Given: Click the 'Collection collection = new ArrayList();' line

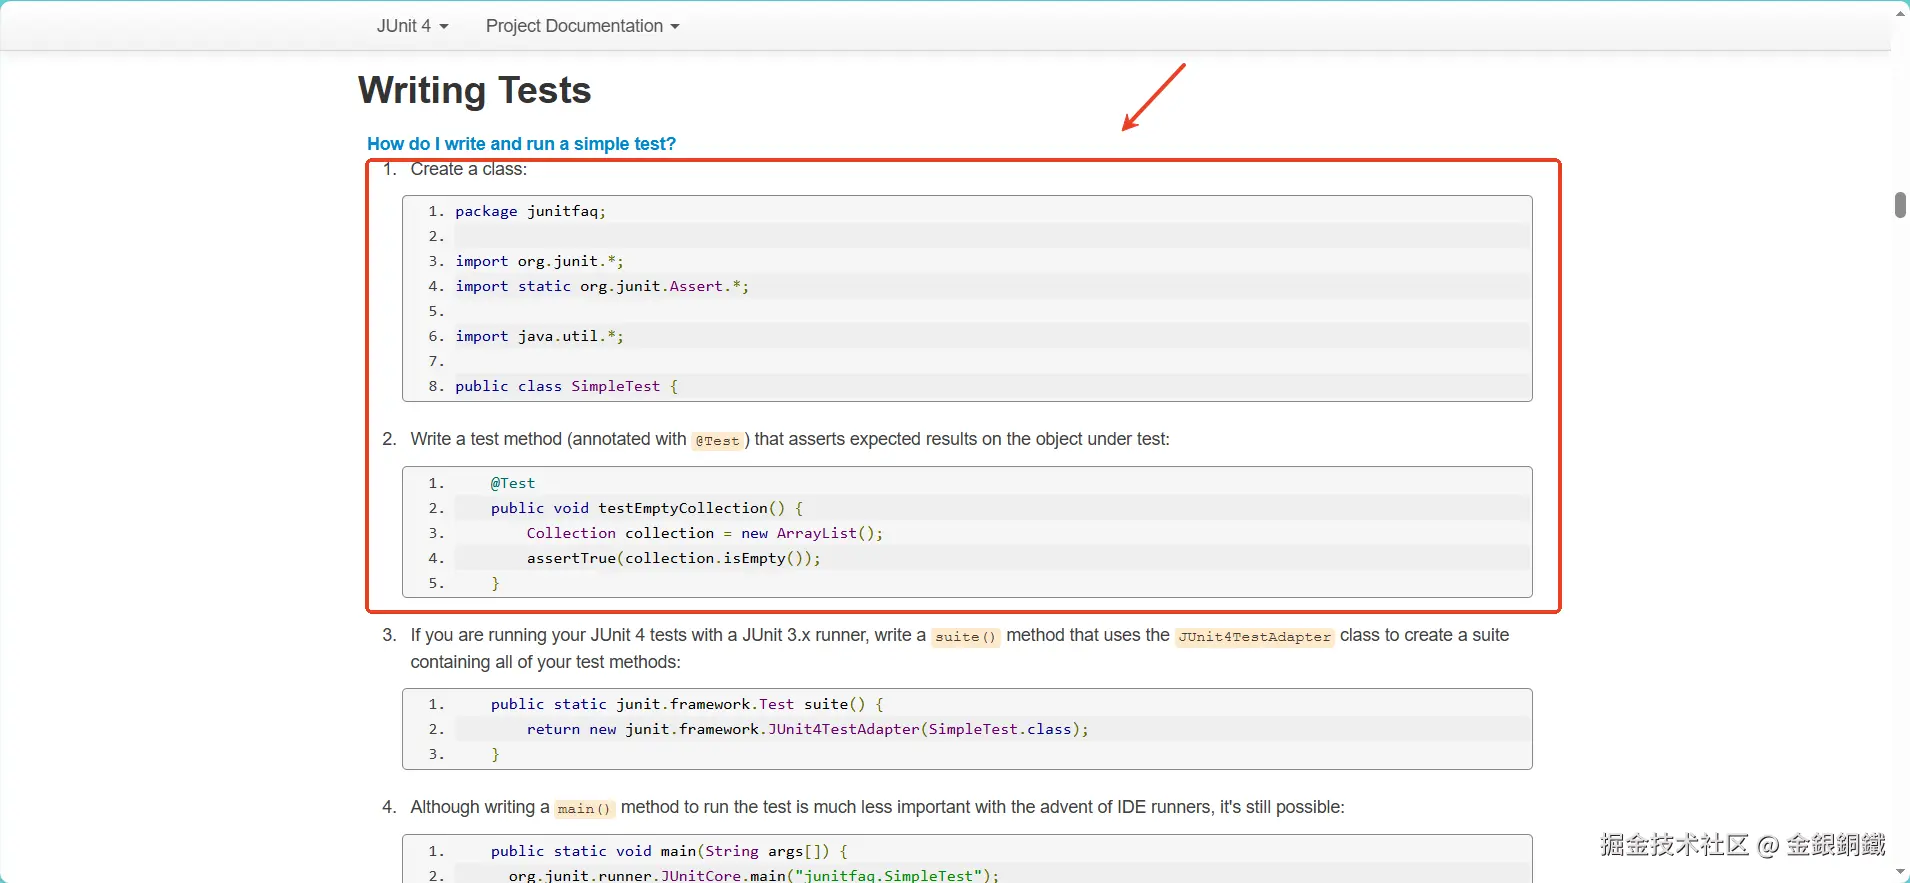Looking at the screenshot, I should 704,533.
